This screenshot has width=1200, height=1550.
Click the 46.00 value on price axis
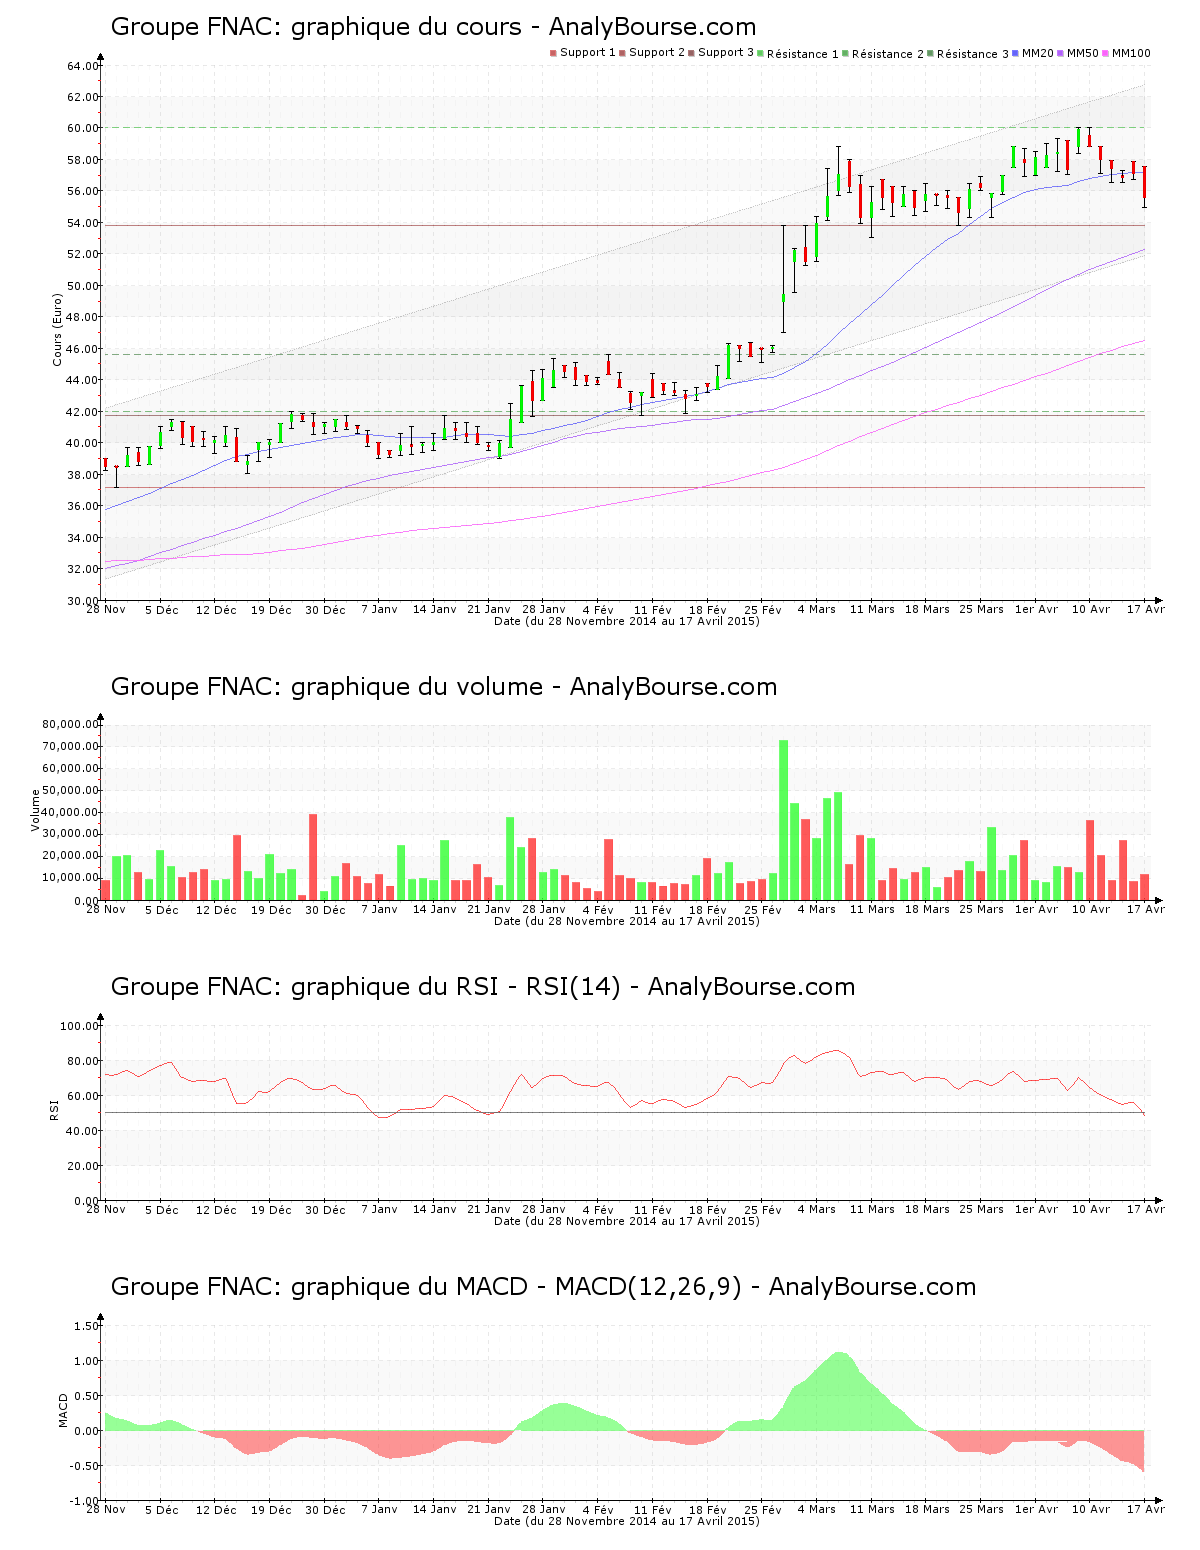[x=83, y=349]
